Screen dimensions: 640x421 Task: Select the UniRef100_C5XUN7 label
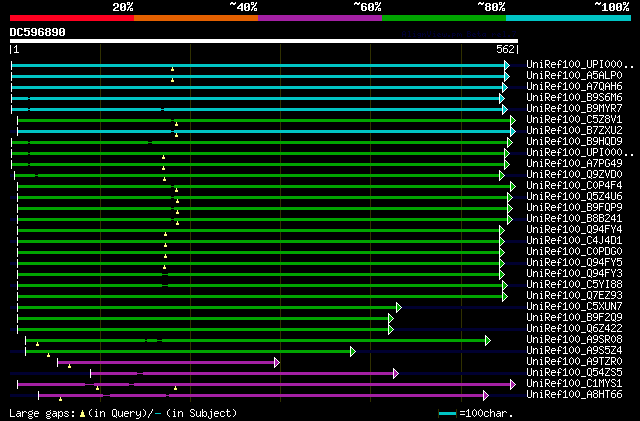pos(574,307)
